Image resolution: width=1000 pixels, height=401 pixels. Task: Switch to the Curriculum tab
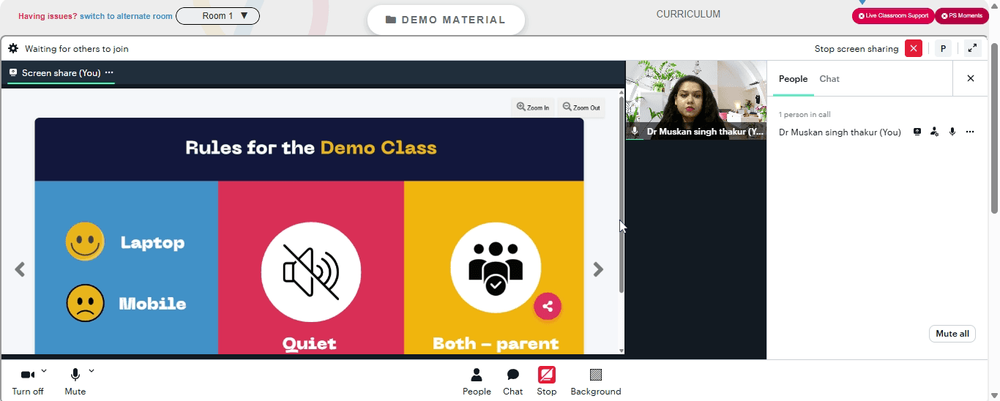click(688, 14)
